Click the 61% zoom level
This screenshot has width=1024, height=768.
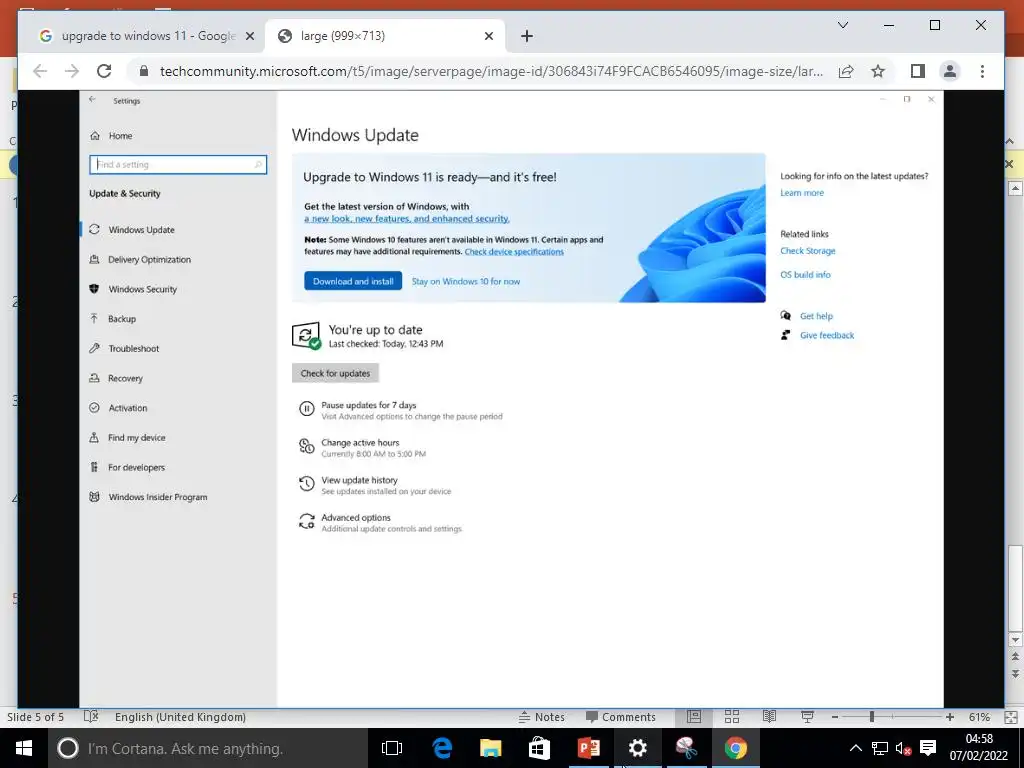(979, 717)
